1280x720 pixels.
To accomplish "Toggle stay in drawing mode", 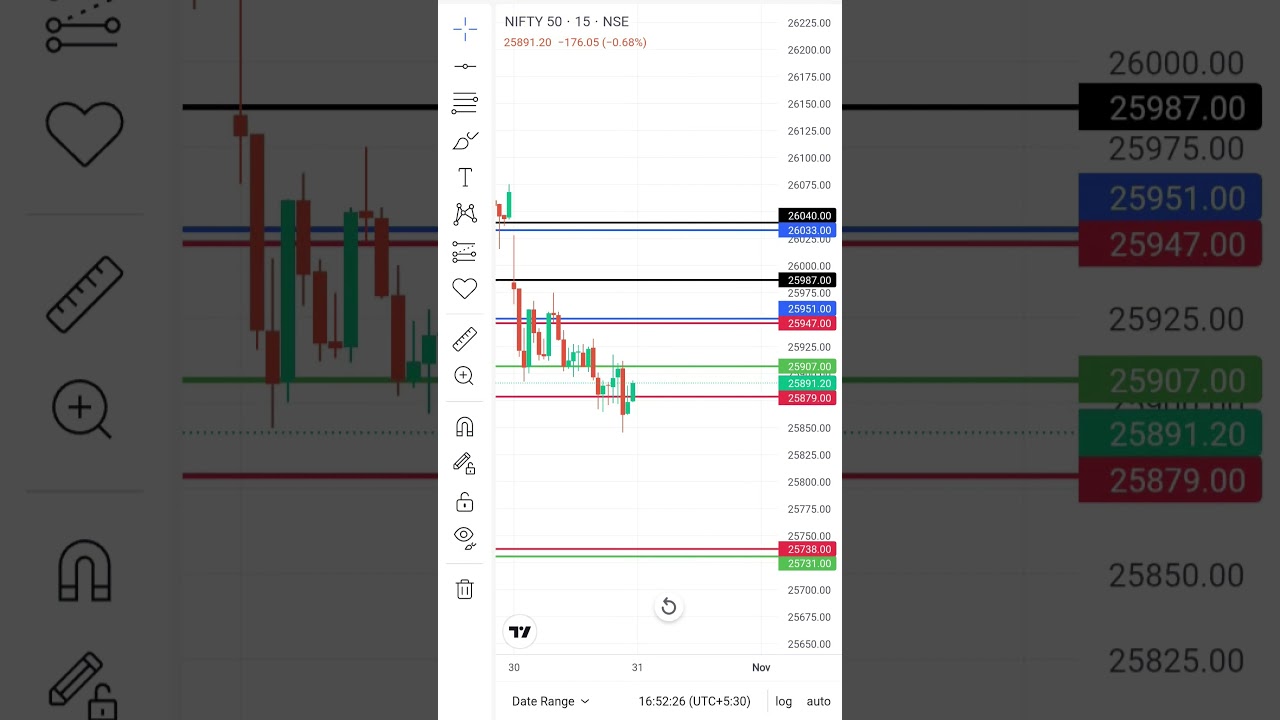I will click(465, 463).
